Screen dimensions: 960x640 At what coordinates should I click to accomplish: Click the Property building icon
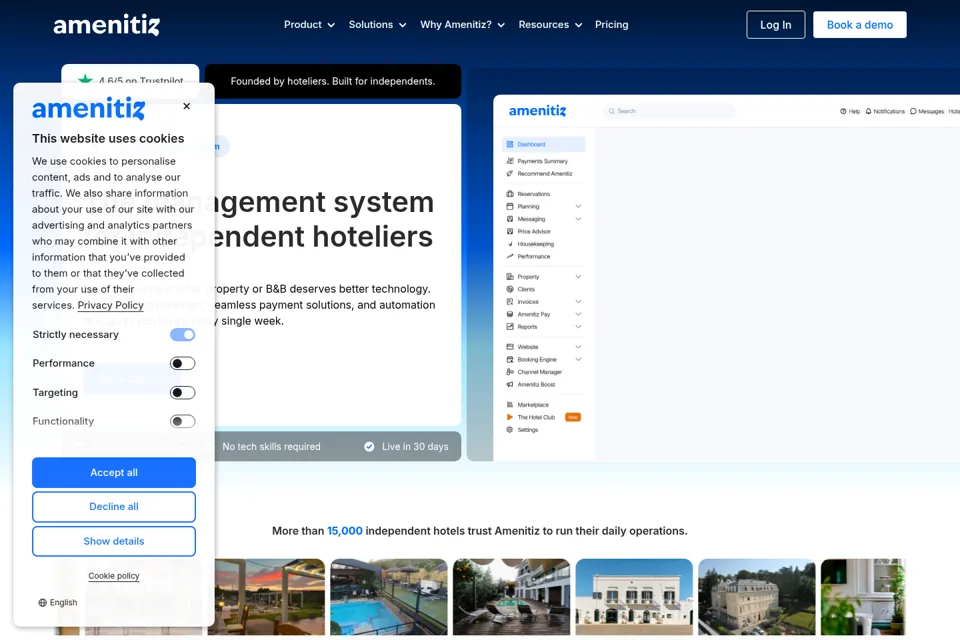pyautogui.click(x=510, y=277)
